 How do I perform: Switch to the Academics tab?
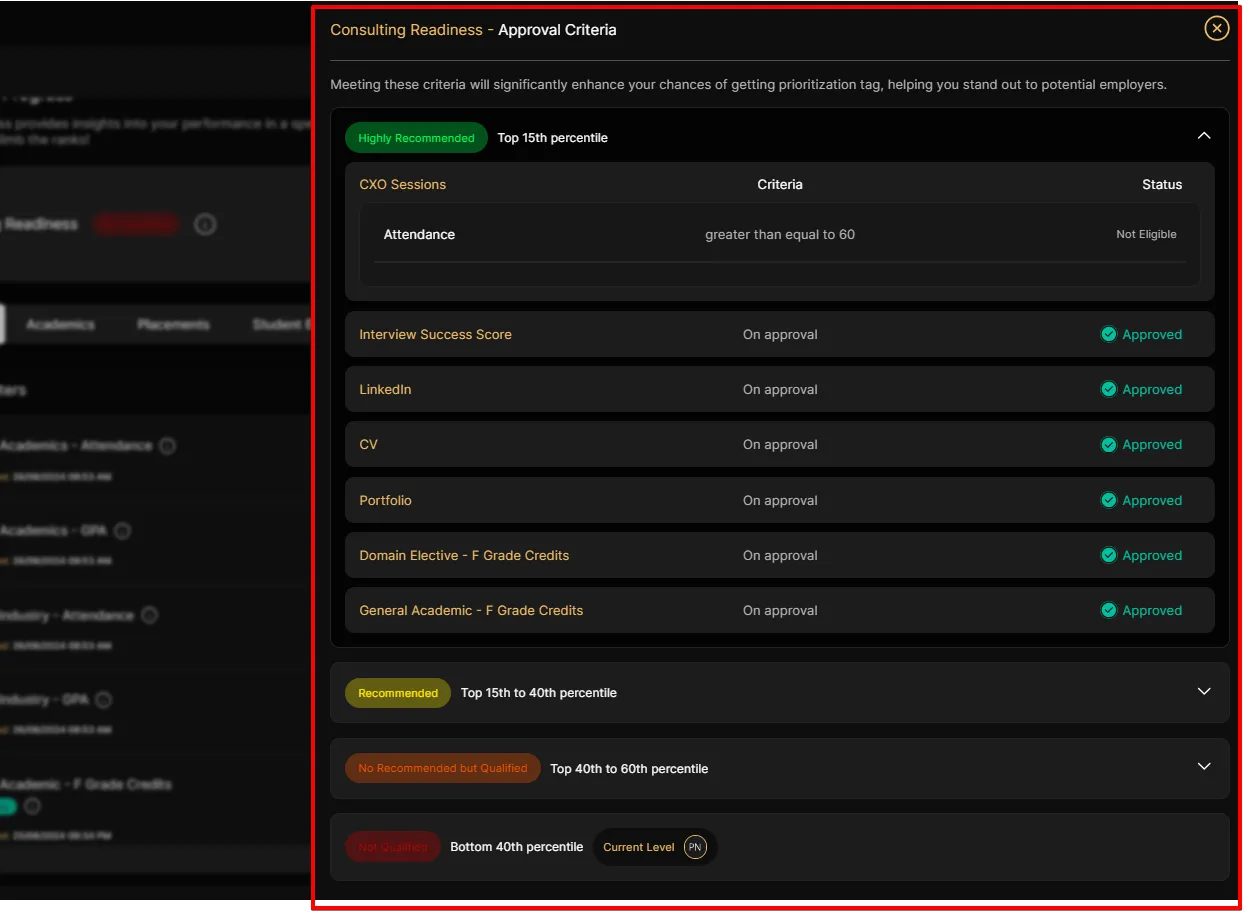coord(60,325)
